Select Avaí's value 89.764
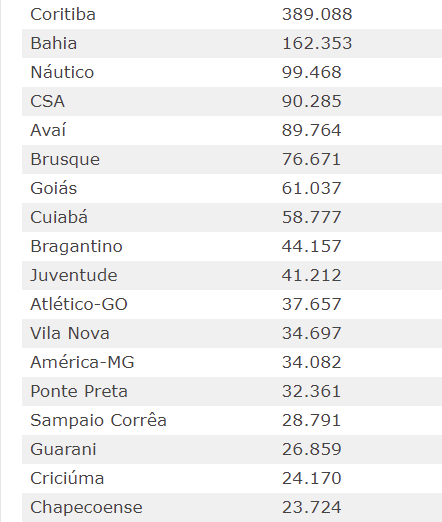Screen dimensions: 442x522 tap(312, 130)
